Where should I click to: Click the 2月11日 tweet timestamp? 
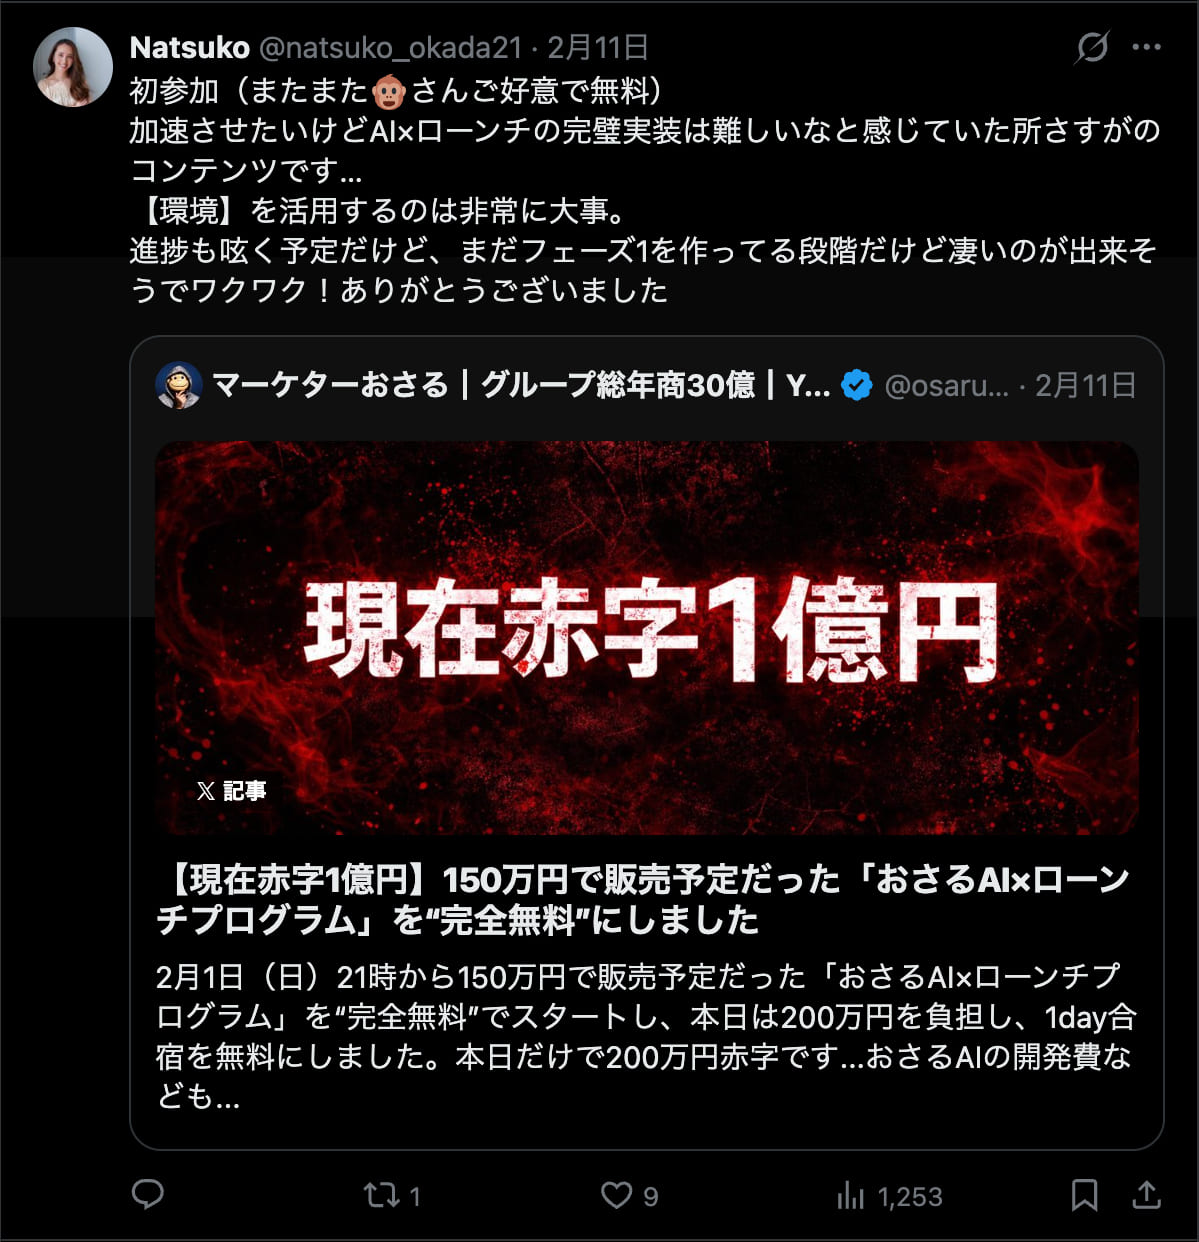pyautogui.click(x=598, y=47)
